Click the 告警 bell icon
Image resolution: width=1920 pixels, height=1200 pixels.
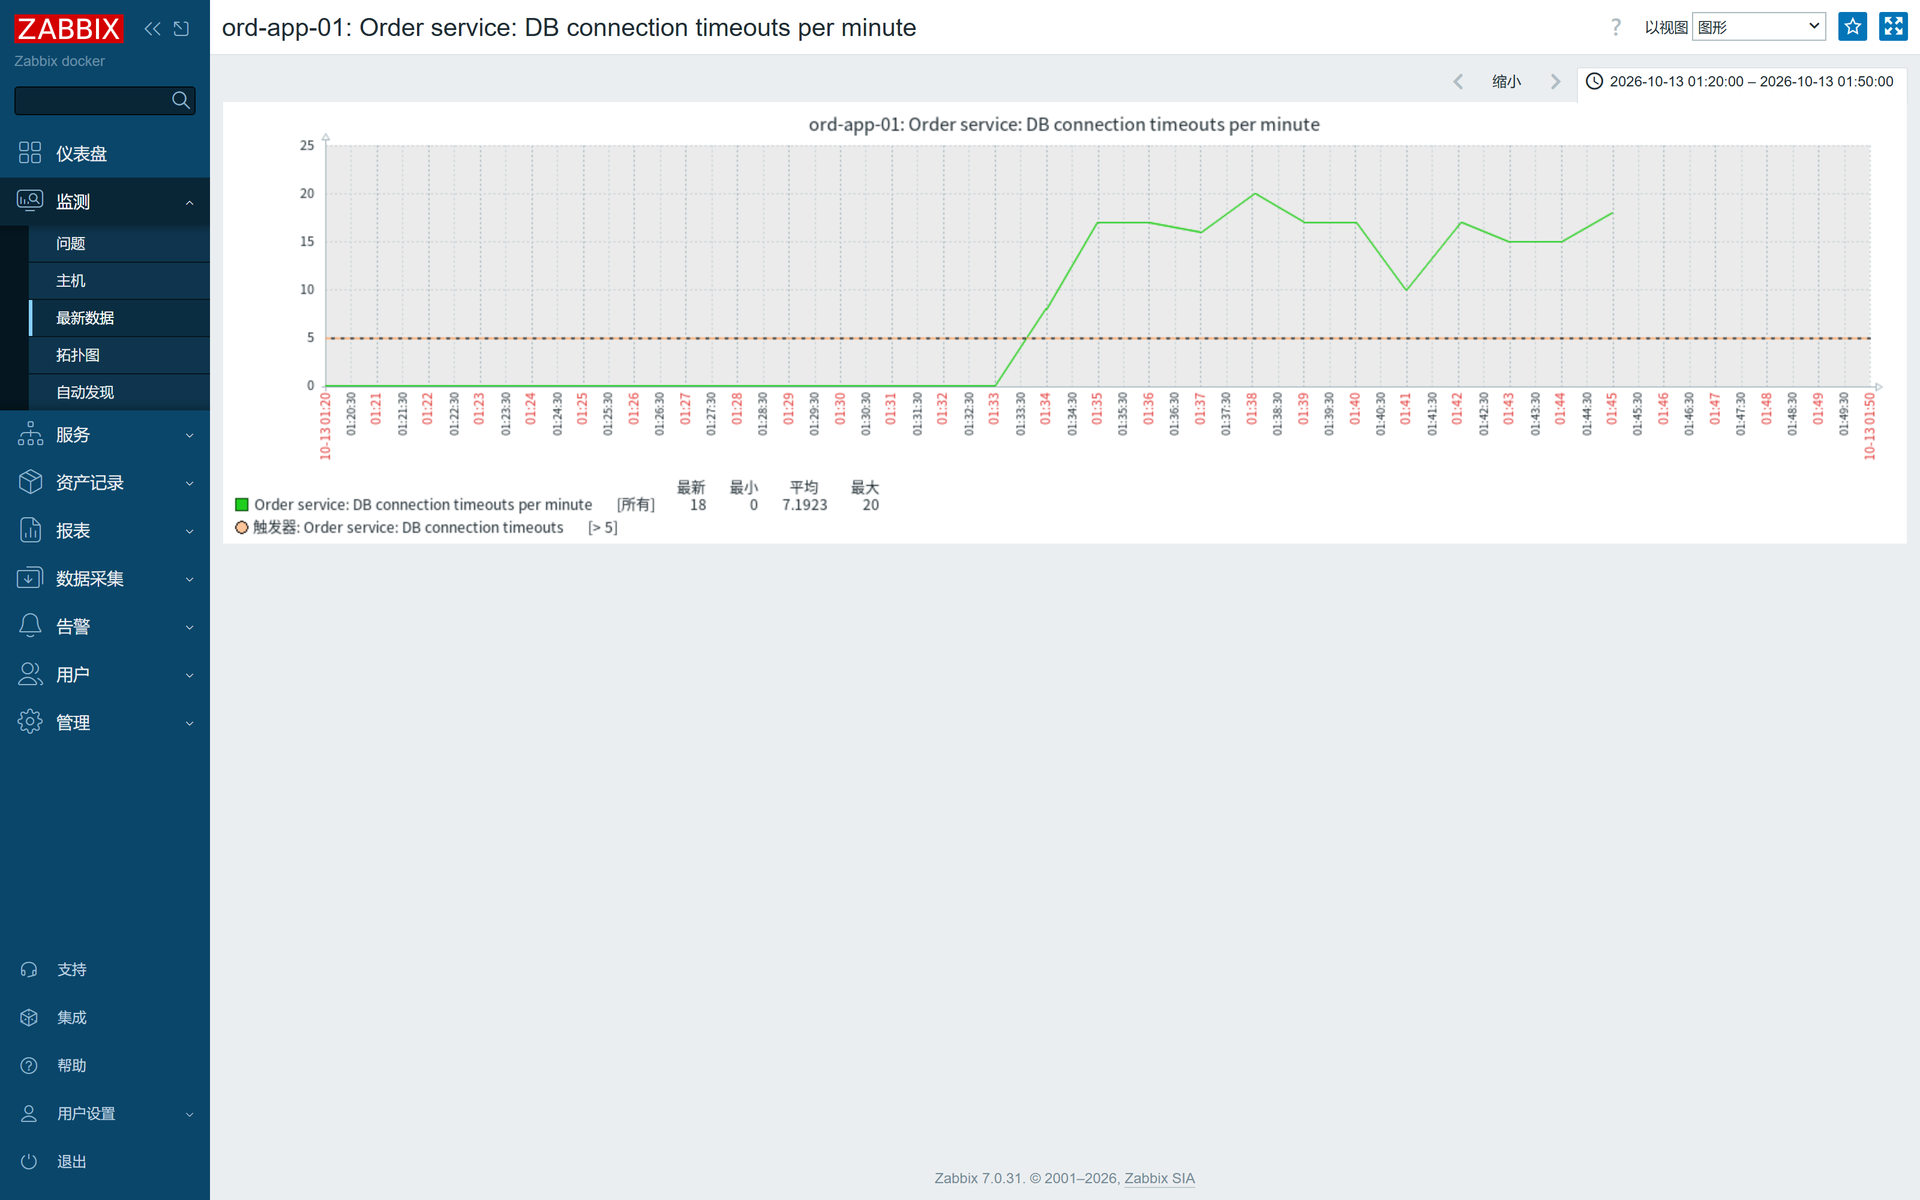point(30,626)
